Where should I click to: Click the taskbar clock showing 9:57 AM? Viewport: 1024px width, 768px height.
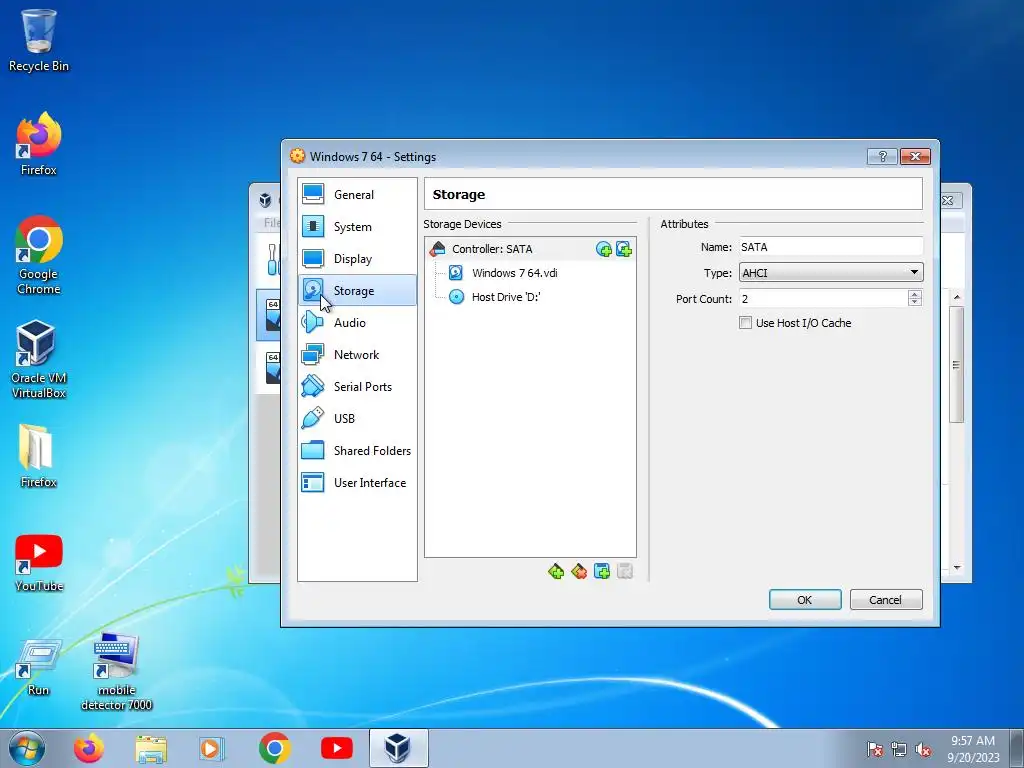[973, 749]
